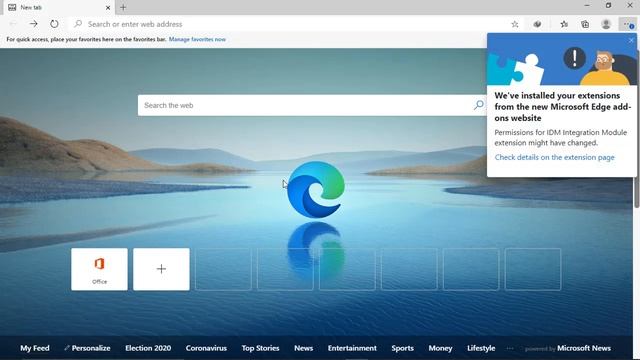Restore down the Edge window
This screenshot has width=640, height=360.
[609, 6]
